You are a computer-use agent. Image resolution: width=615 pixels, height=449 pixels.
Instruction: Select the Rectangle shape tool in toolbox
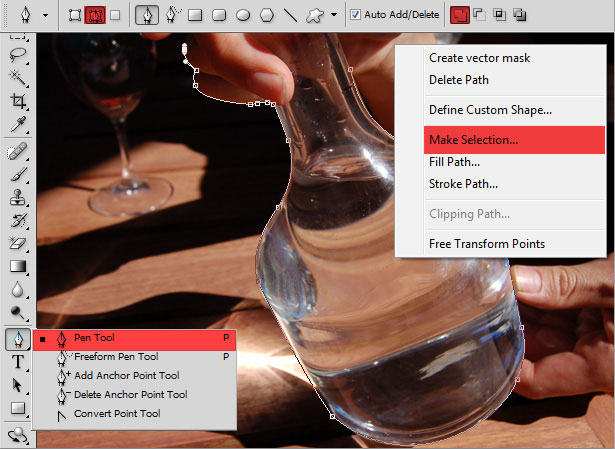[18, 409]
